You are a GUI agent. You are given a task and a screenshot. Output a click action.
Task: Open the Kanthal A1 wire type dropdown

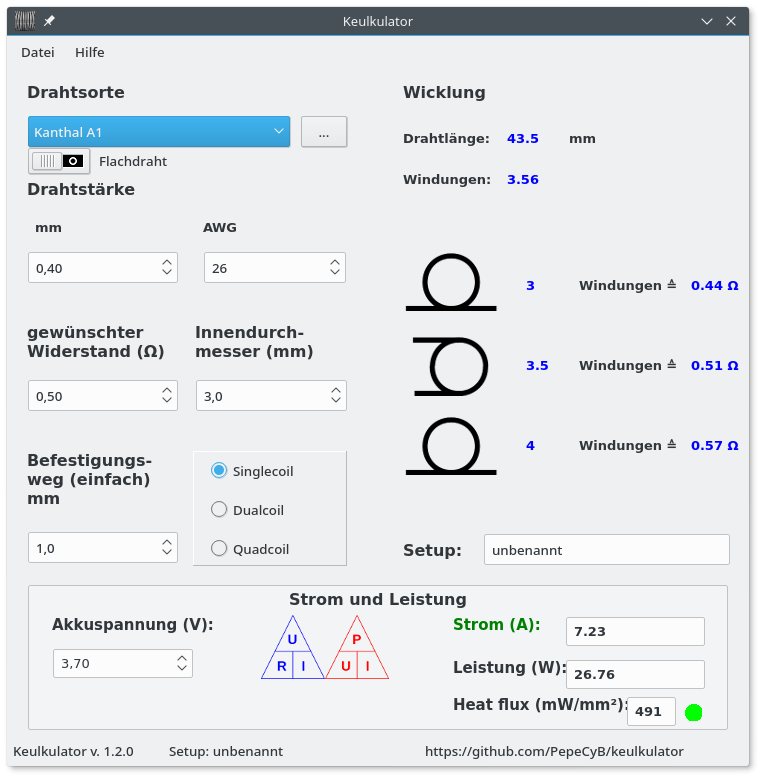tap(159, 132)
